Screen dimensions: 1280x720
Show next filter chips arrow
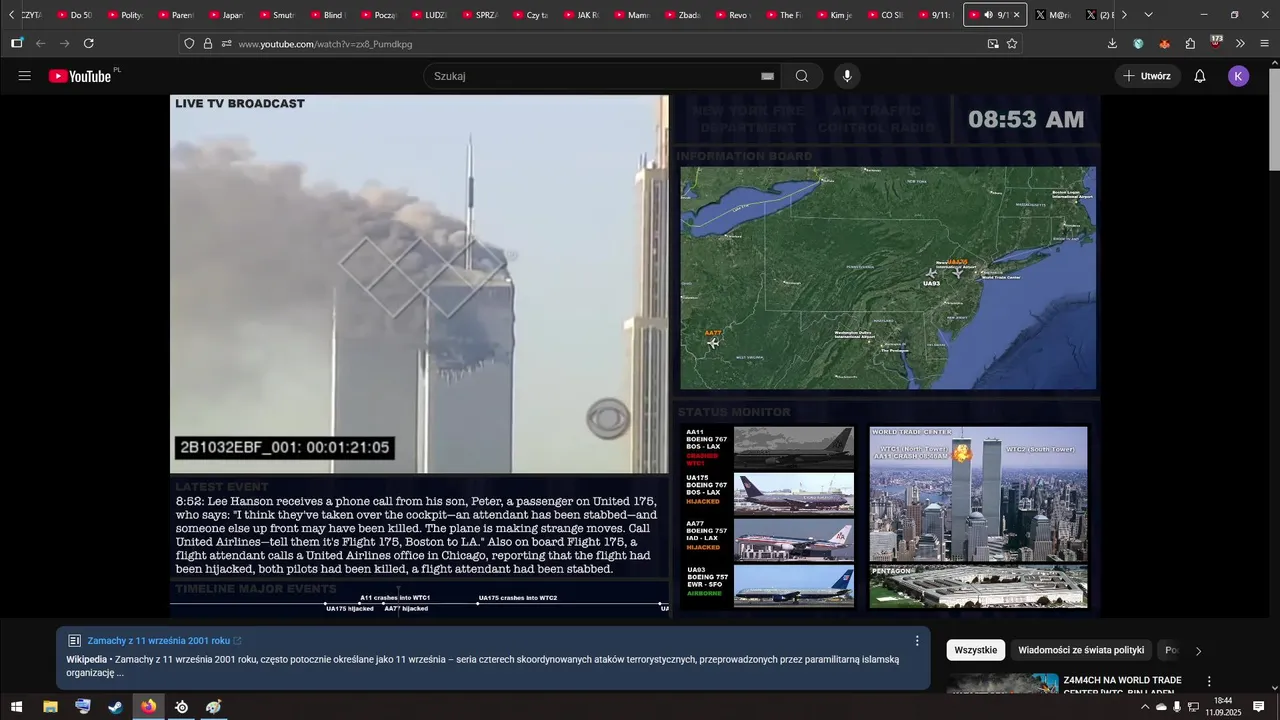(x=1198, y=651)
